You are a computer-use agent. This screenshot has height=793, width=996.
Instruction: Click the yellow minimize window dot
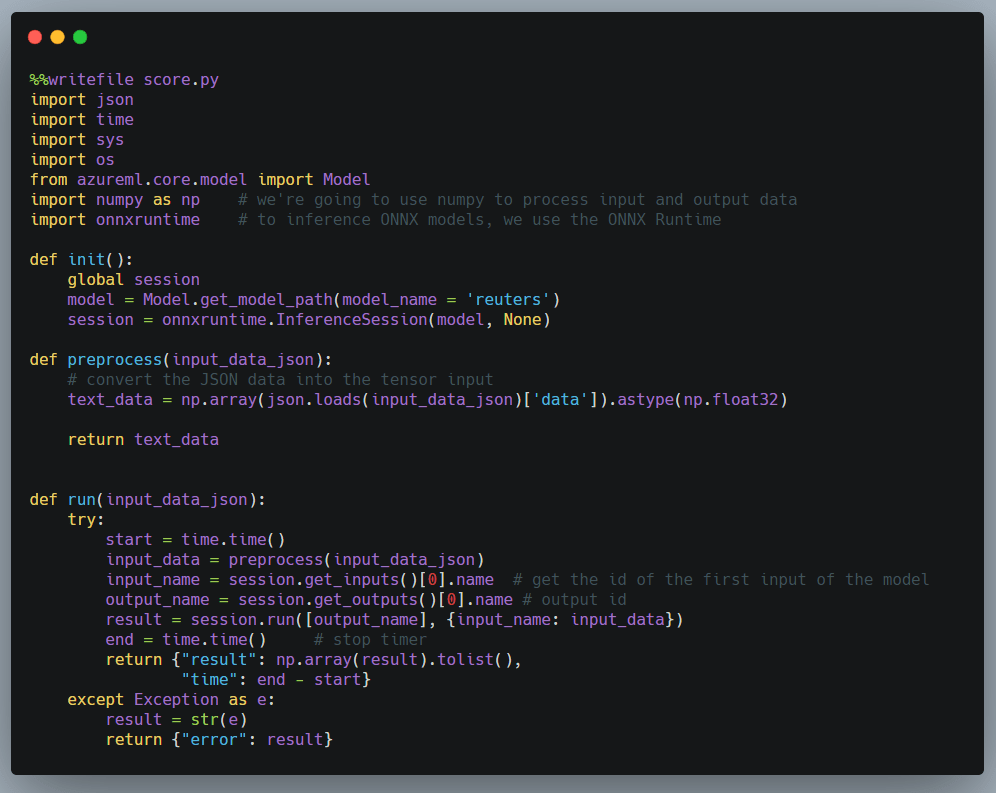point(57,37)
